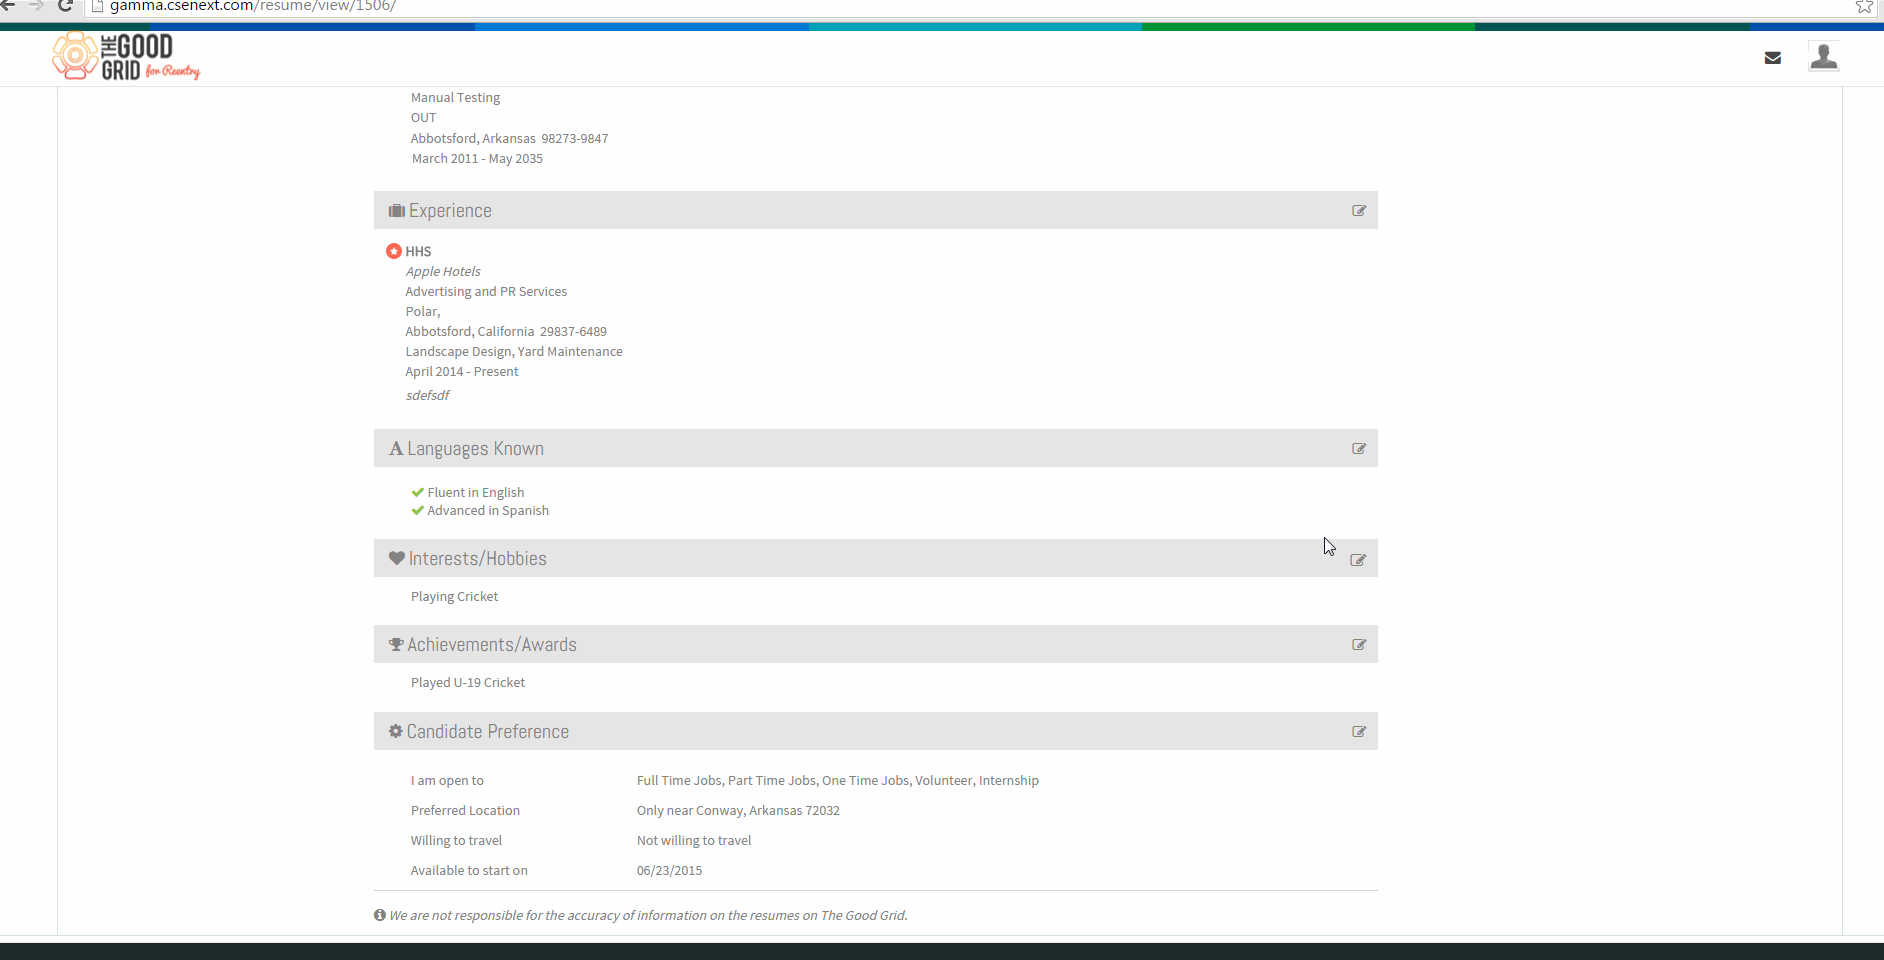
Task: Click the edit icon for Experience section
Action: coord(1359,211)
